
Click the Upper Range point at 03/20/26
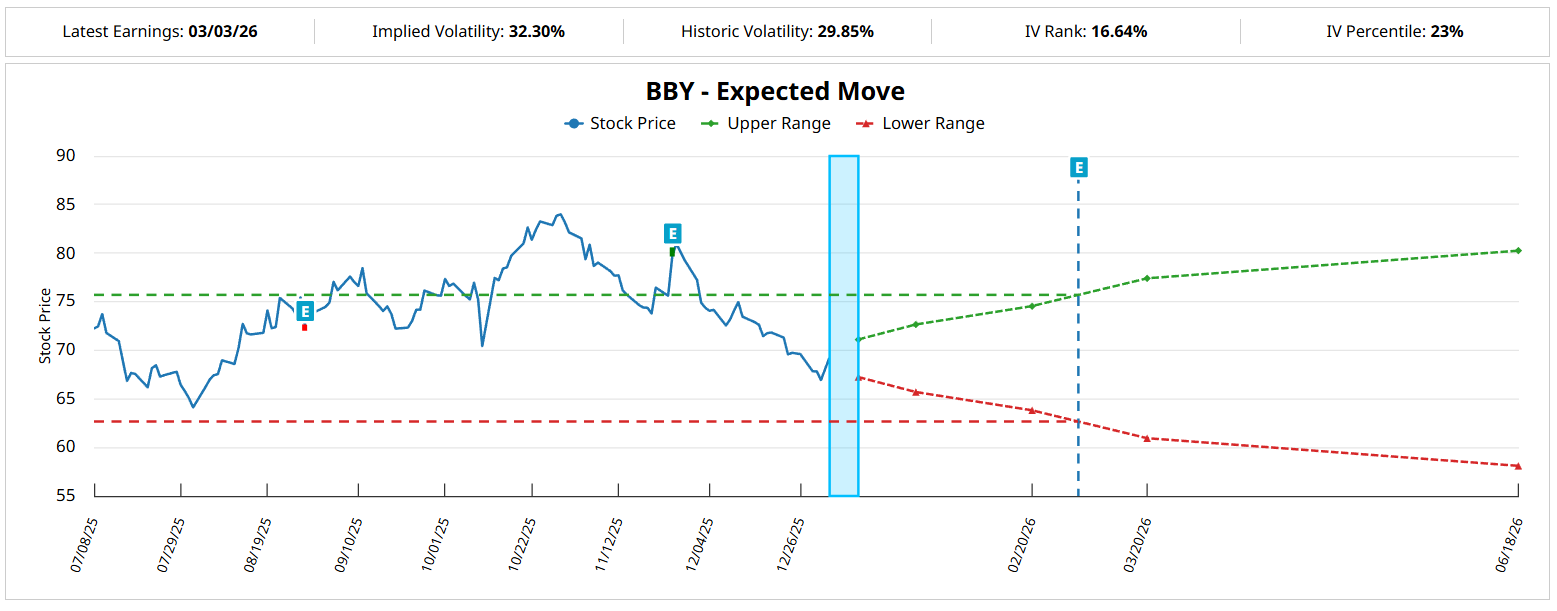coord(1147,278)
